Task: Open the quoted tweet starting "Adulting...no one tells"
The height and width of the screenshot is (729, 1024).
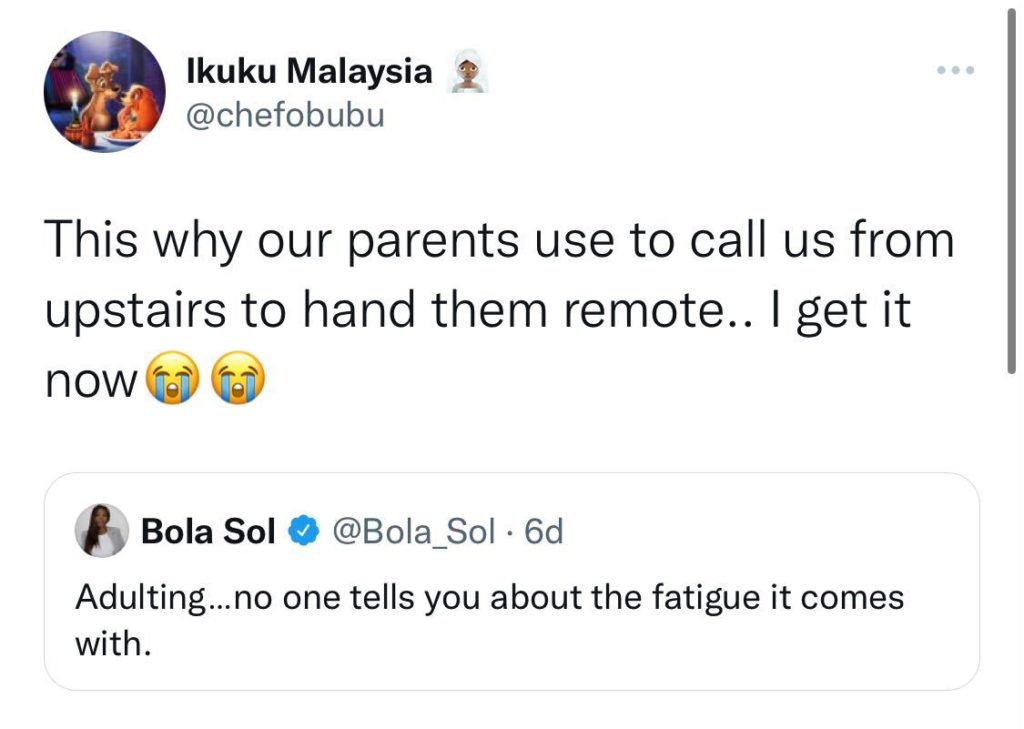Action: click(x=489, y=599)
